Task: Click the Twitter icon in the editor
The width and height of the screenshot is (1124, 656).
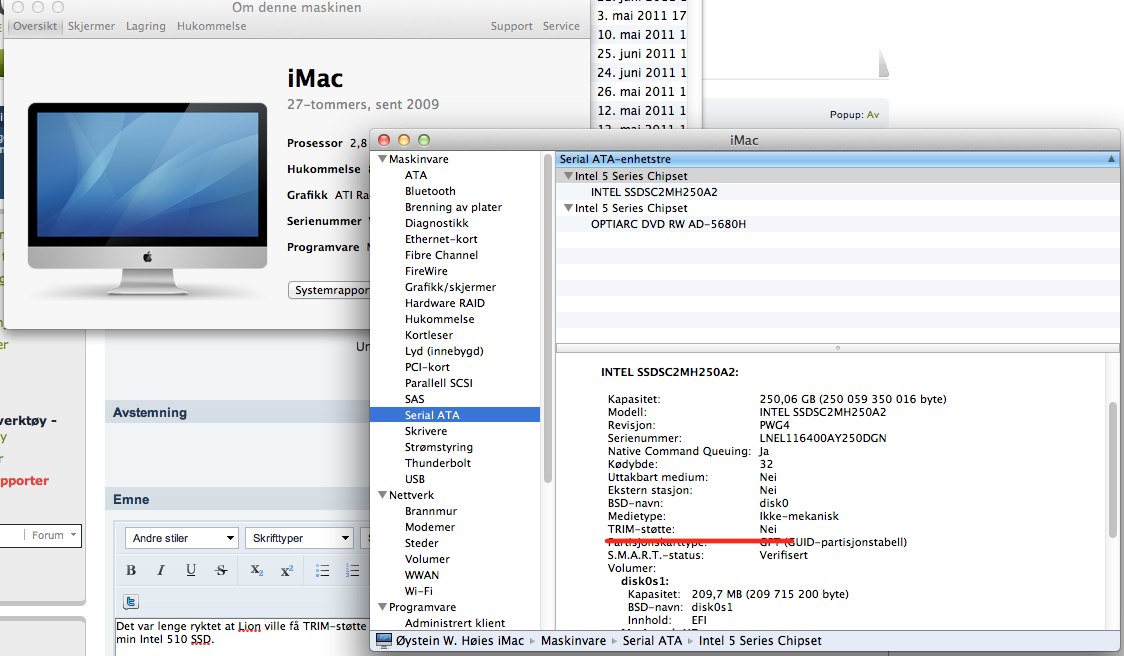Action: point(130,602)
